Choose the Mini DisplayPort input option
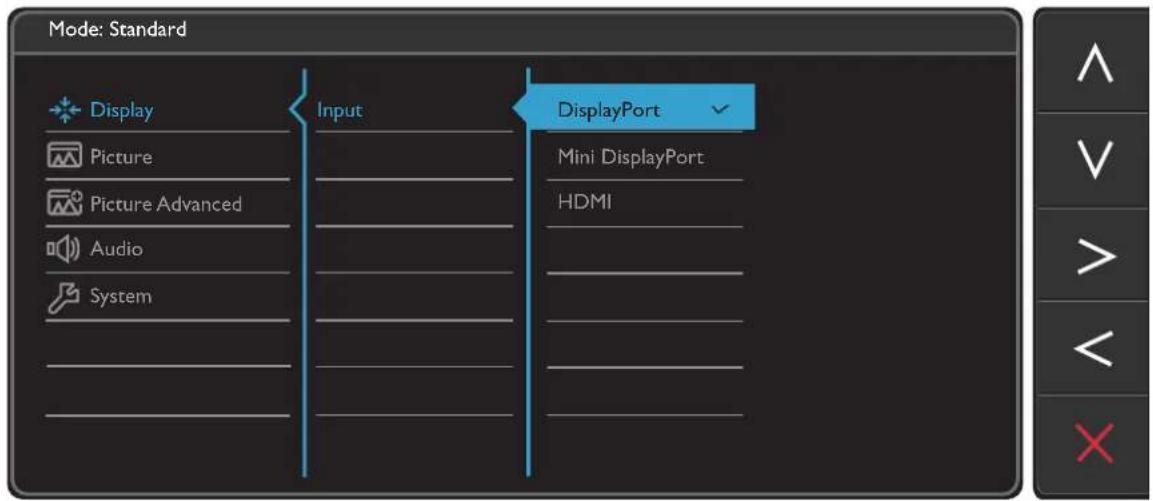This screenshot has width=1153, height=501. 645,157
